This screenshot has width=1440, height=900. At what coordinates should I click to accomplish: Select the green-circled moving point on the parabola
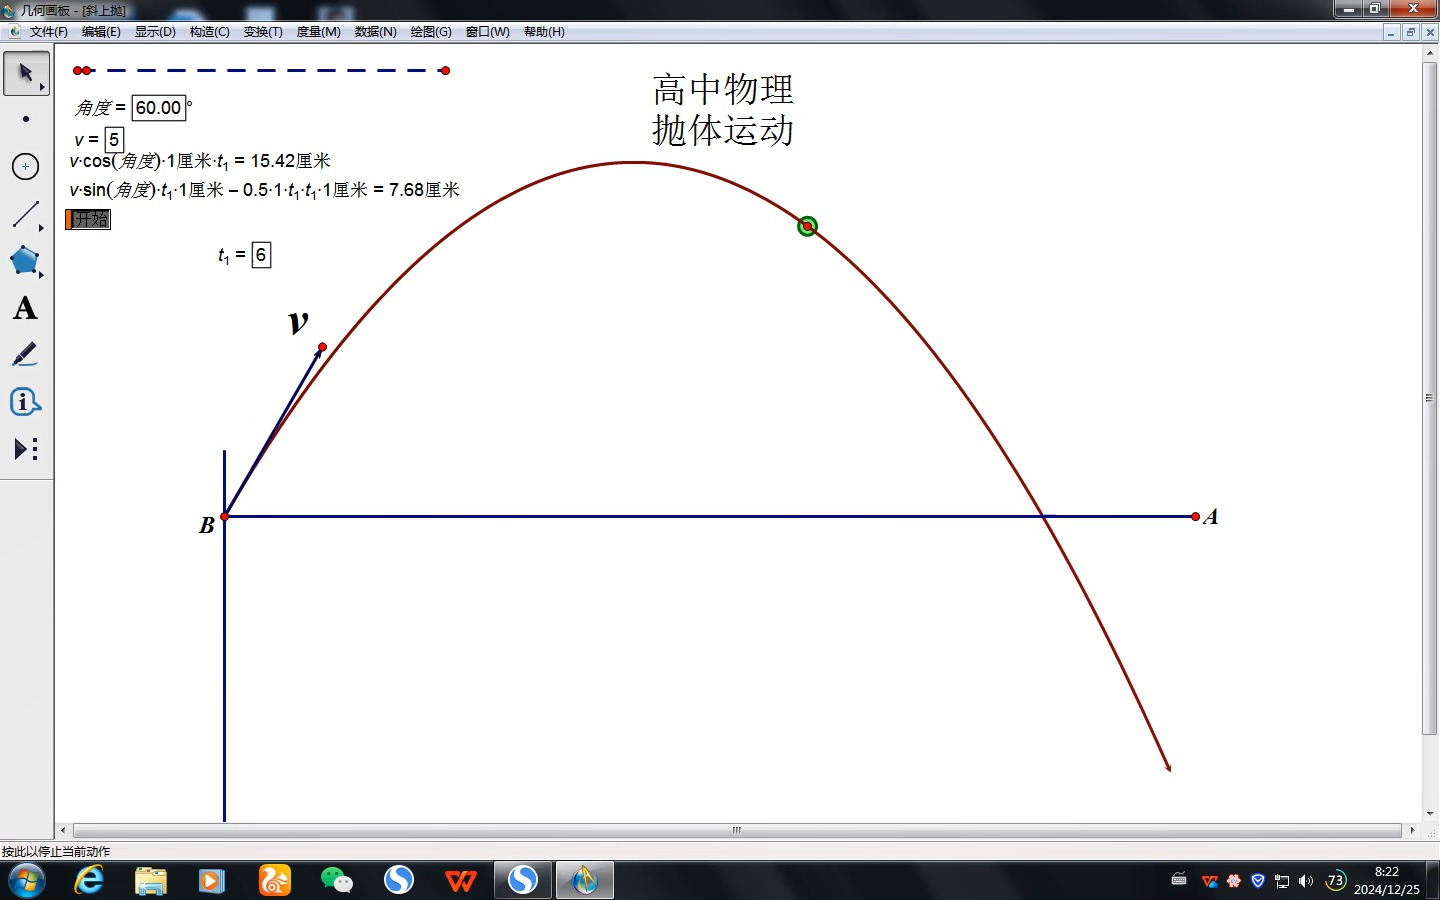pos(807,226)
